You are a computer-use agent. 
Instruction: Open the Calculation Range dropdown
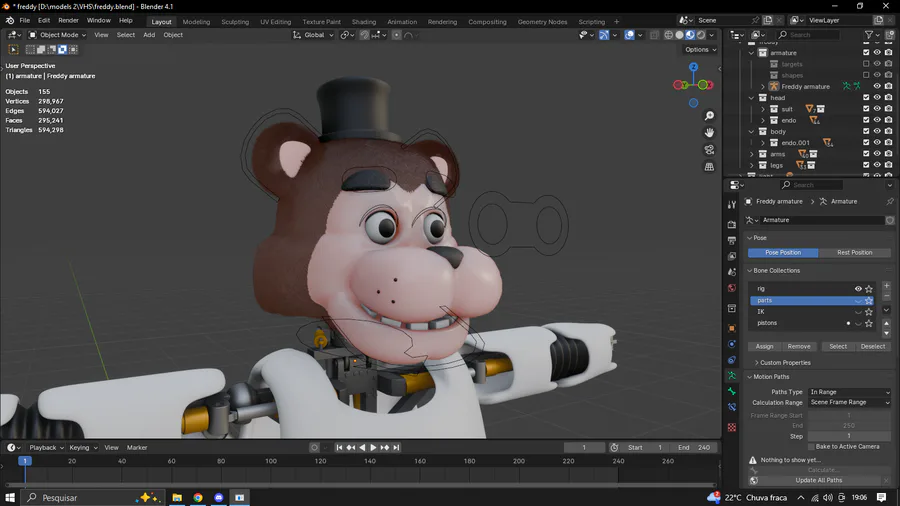(x=849, y=402)
